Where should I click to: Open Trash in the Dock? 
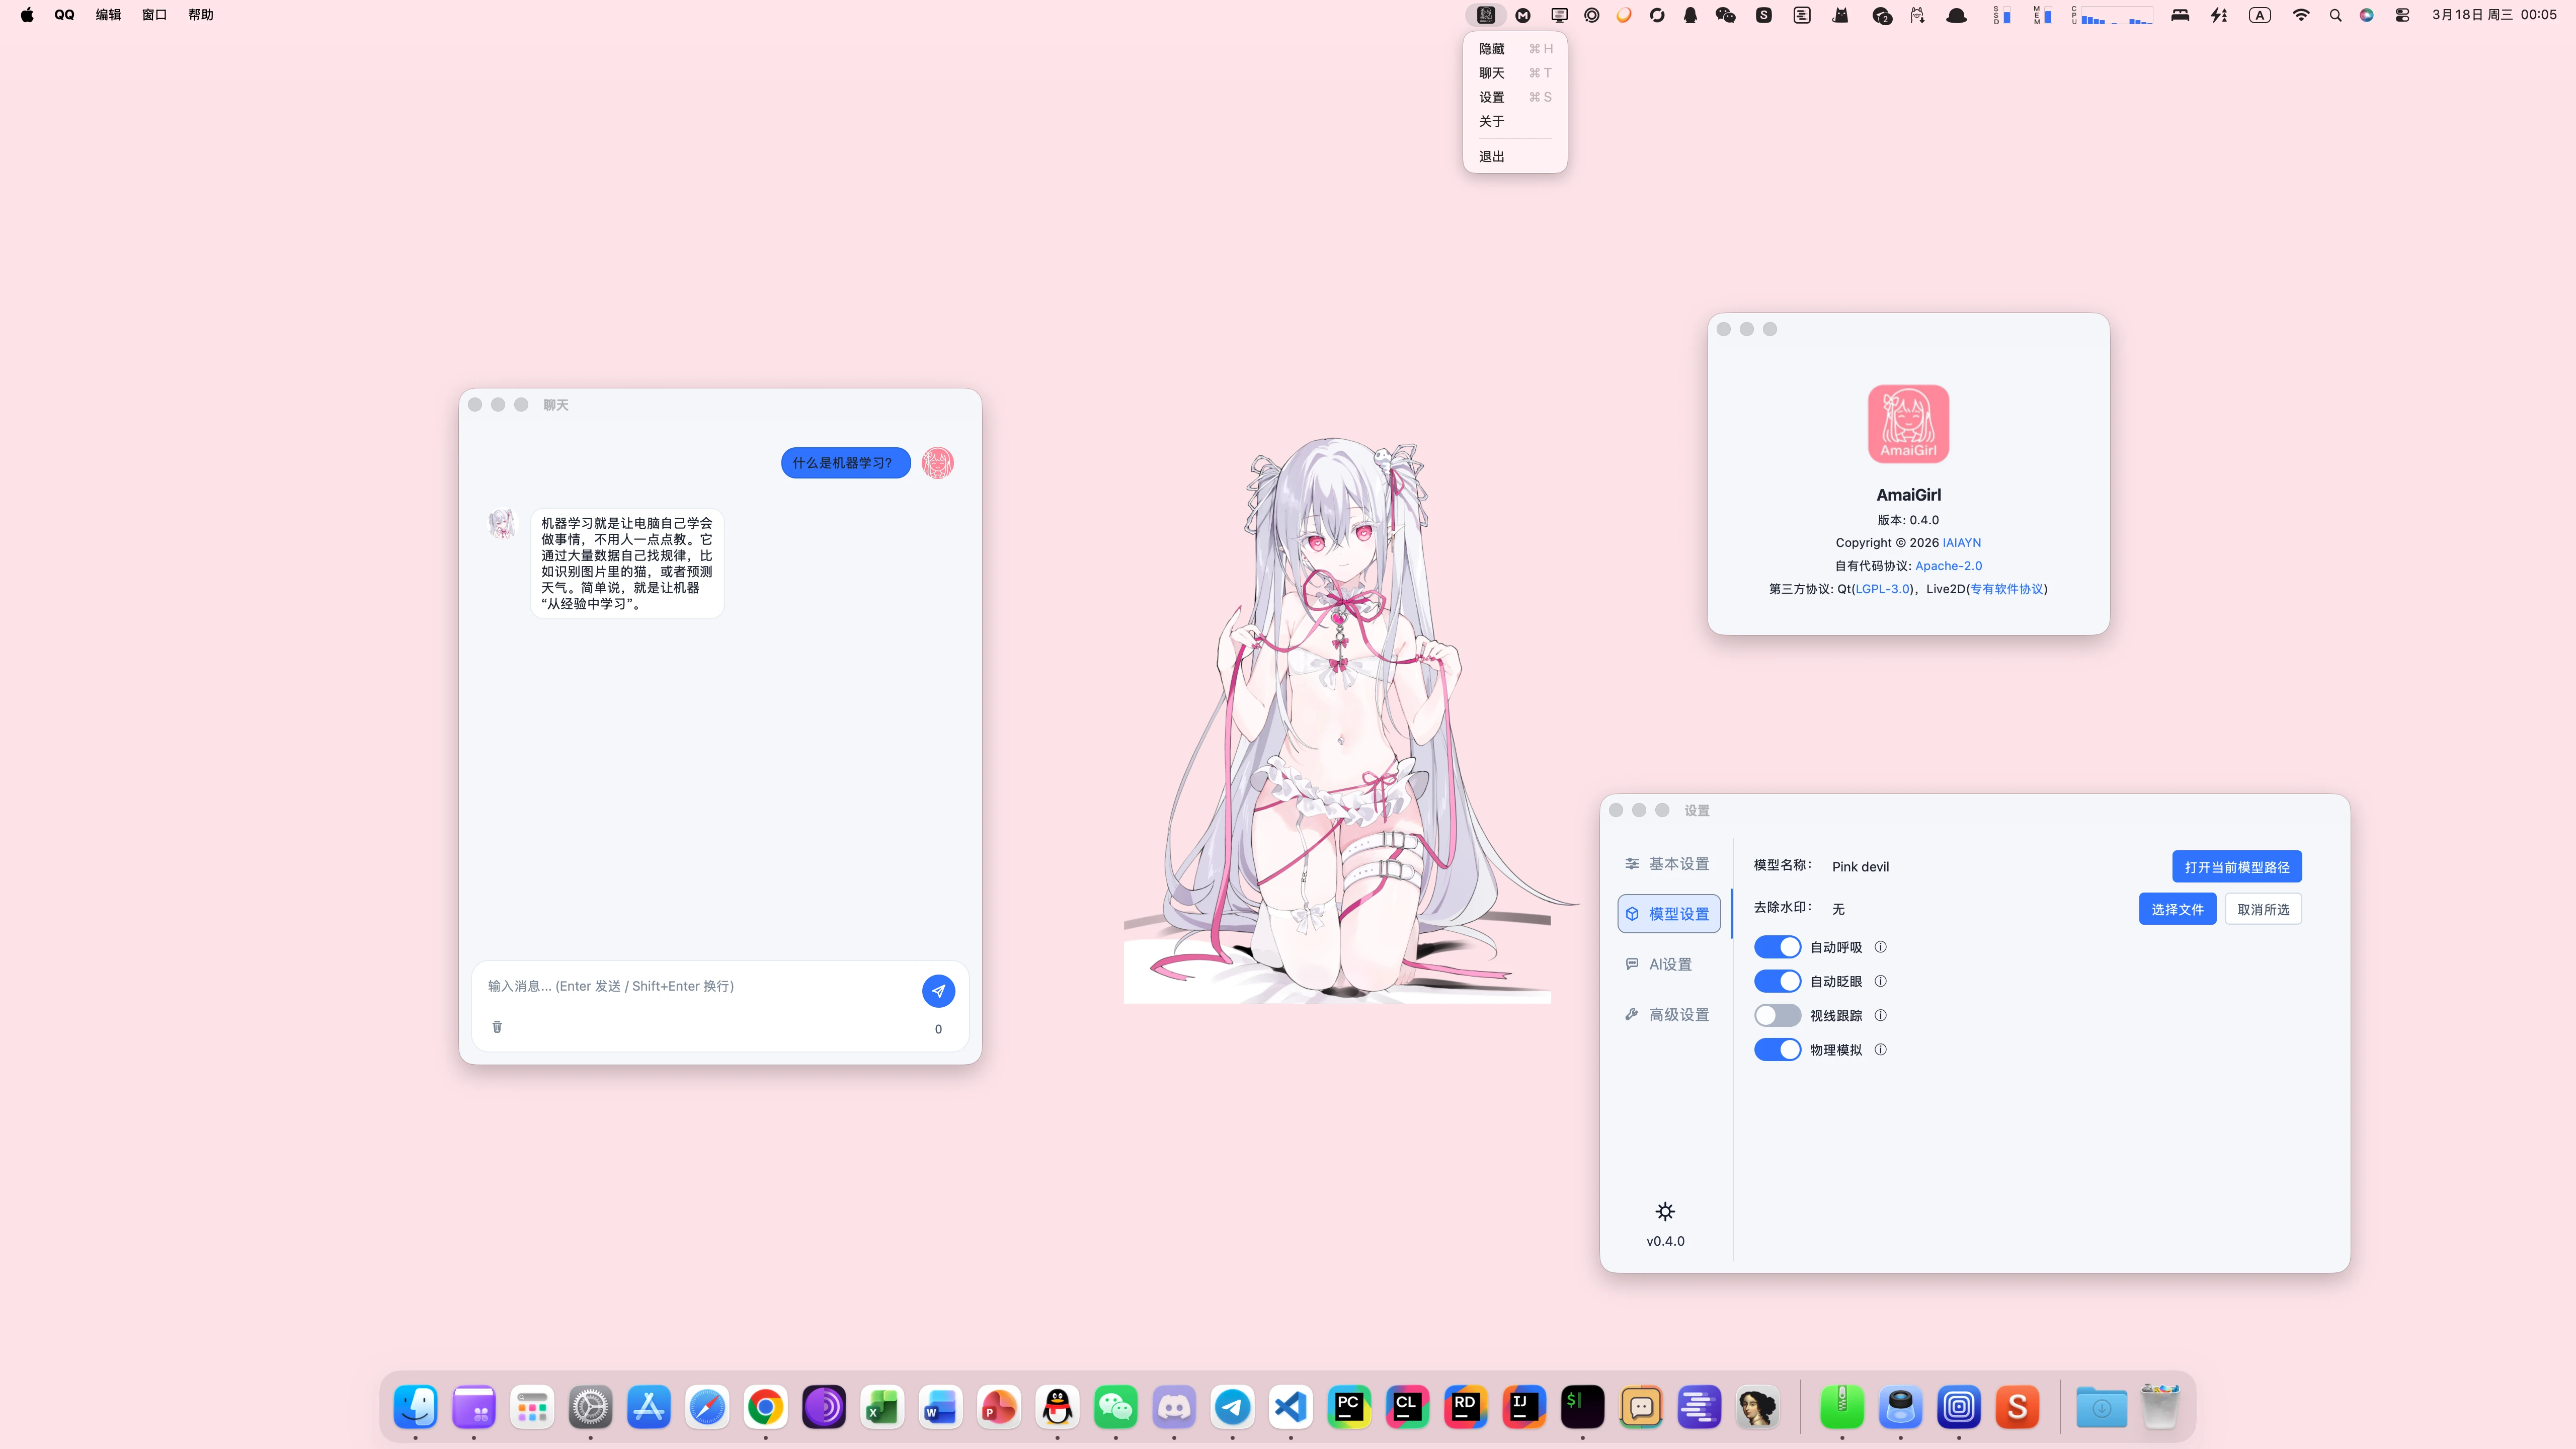click(2160, 1407)
